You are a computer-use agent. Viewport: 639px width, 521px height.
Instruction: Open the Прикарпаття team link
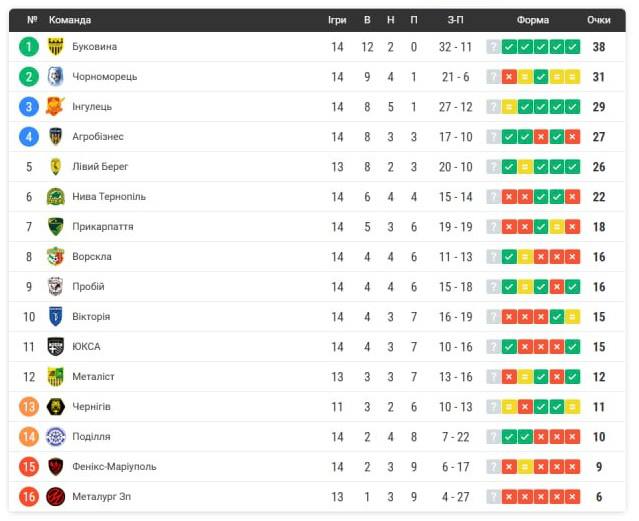[102, 226]
